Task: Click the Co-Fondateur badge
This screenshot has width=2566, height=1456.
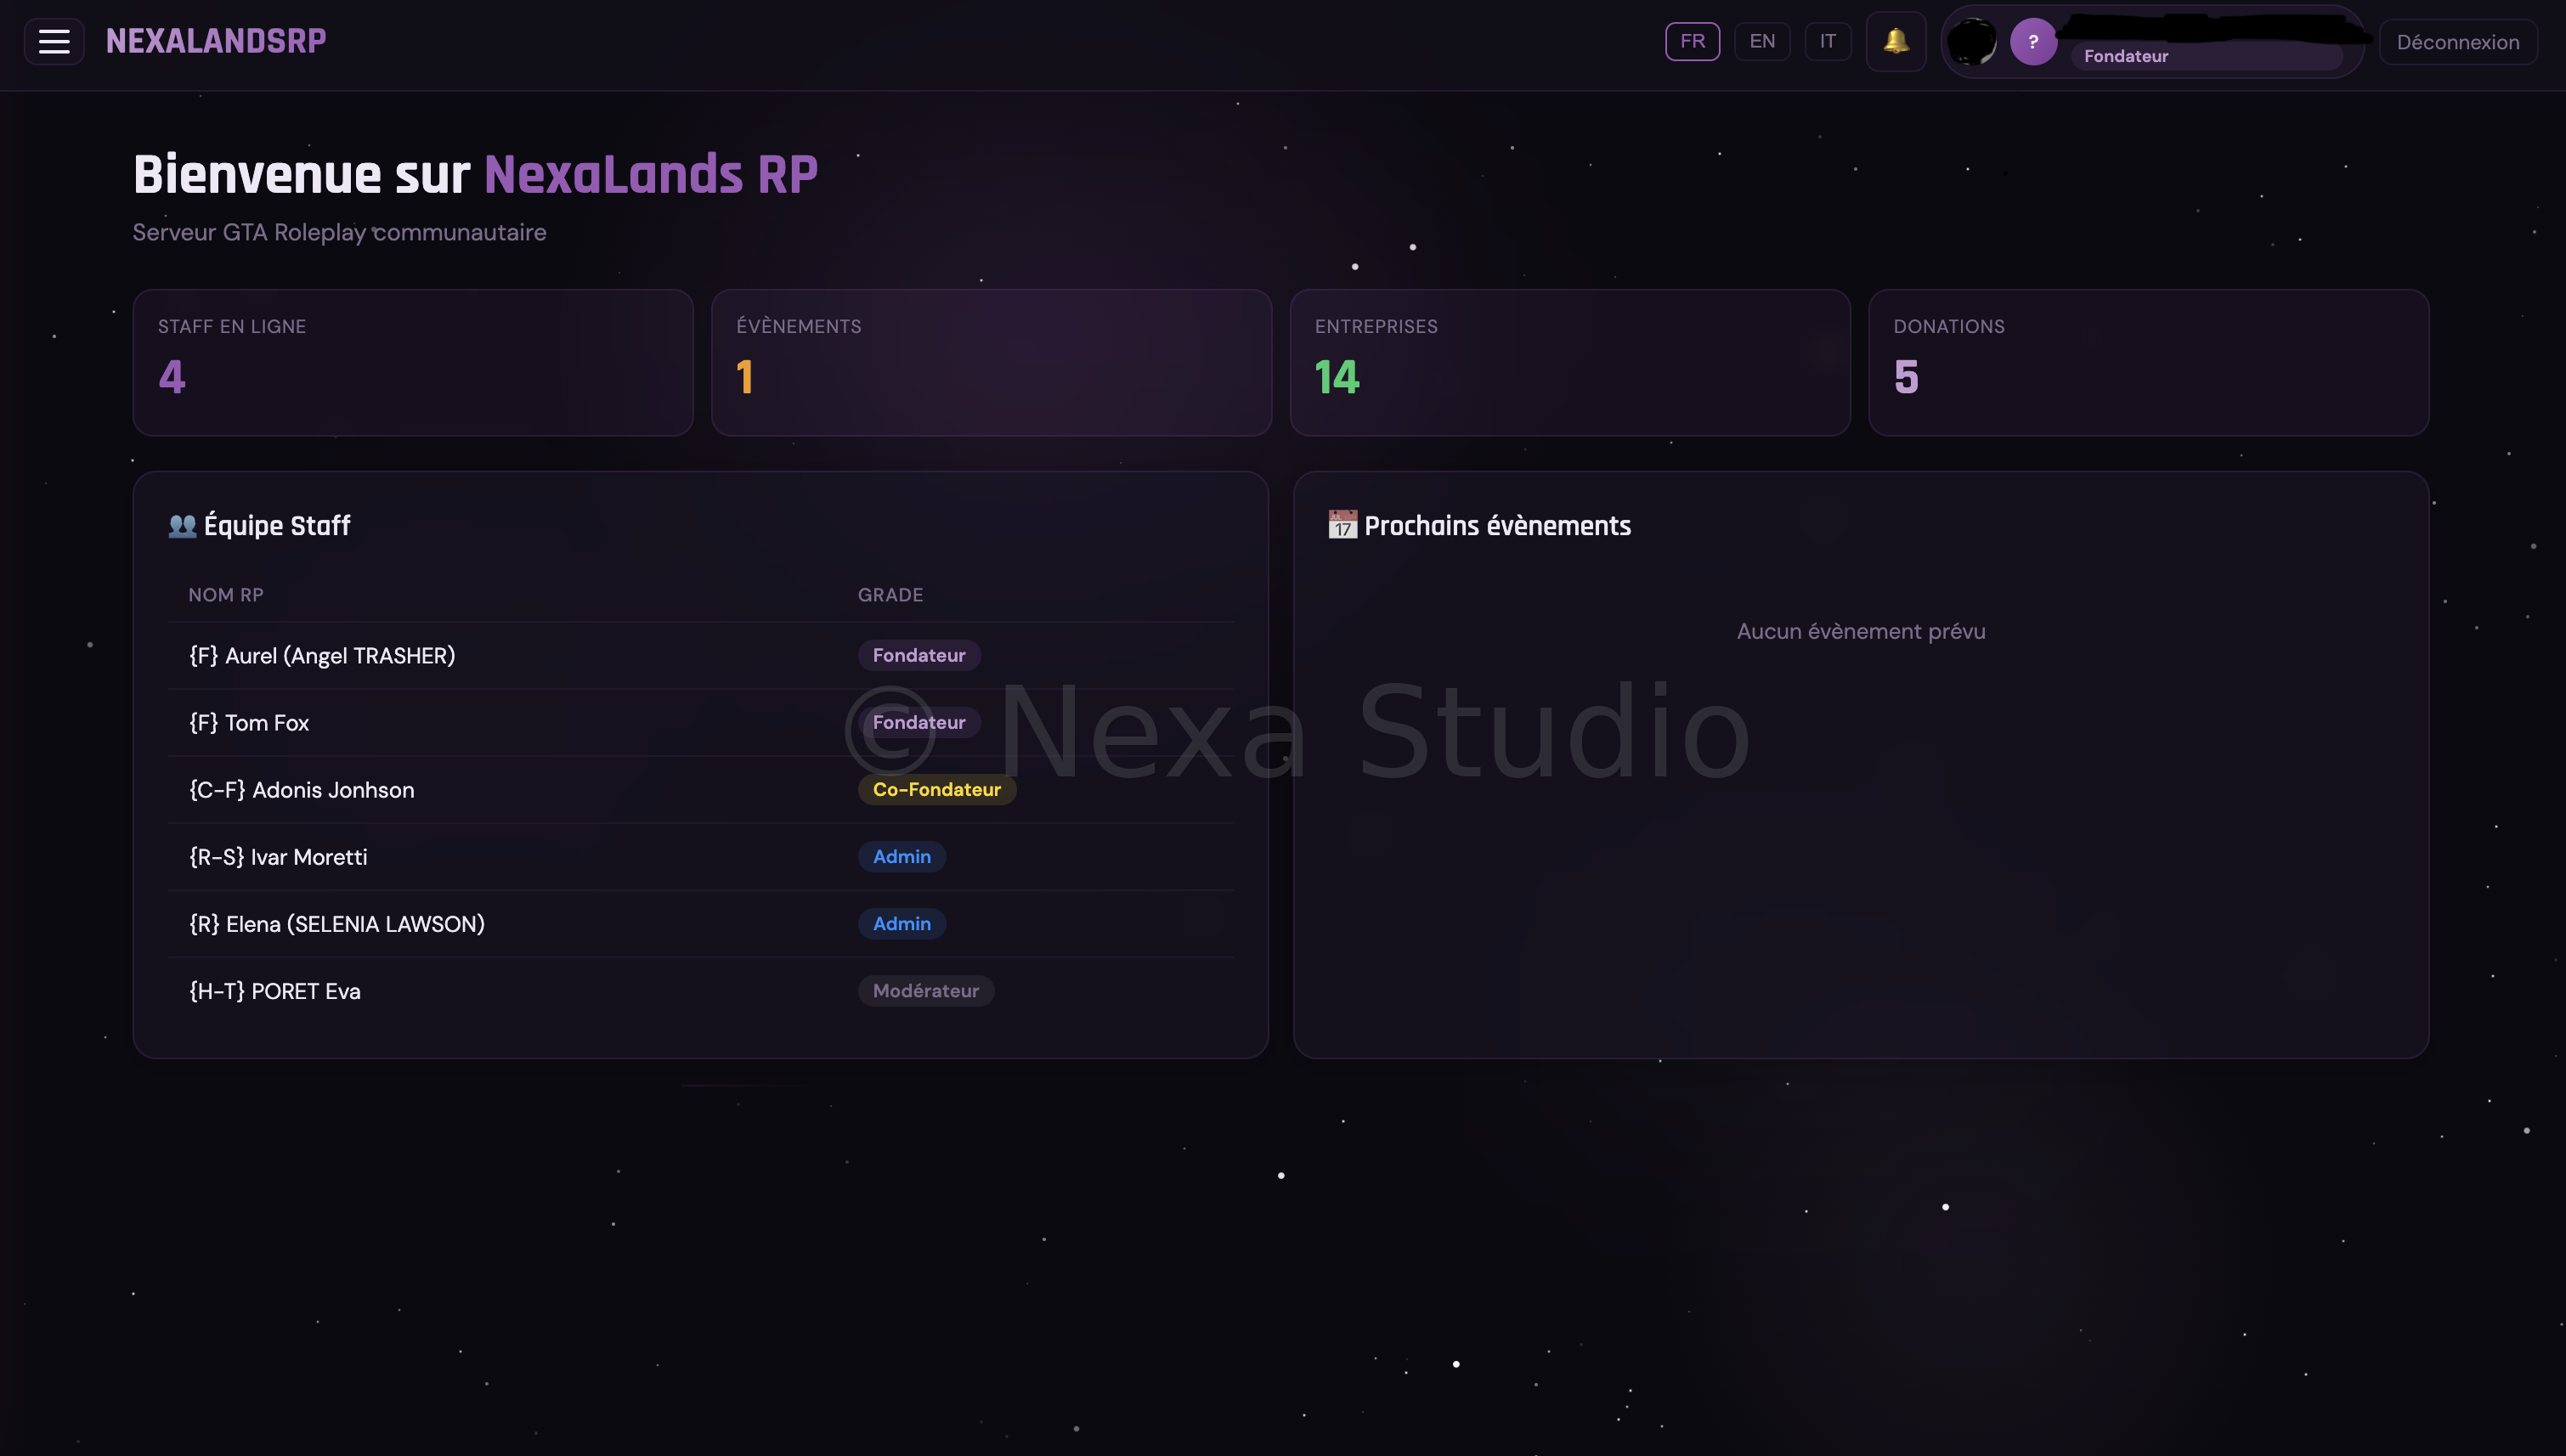Action: pos(937,789)
